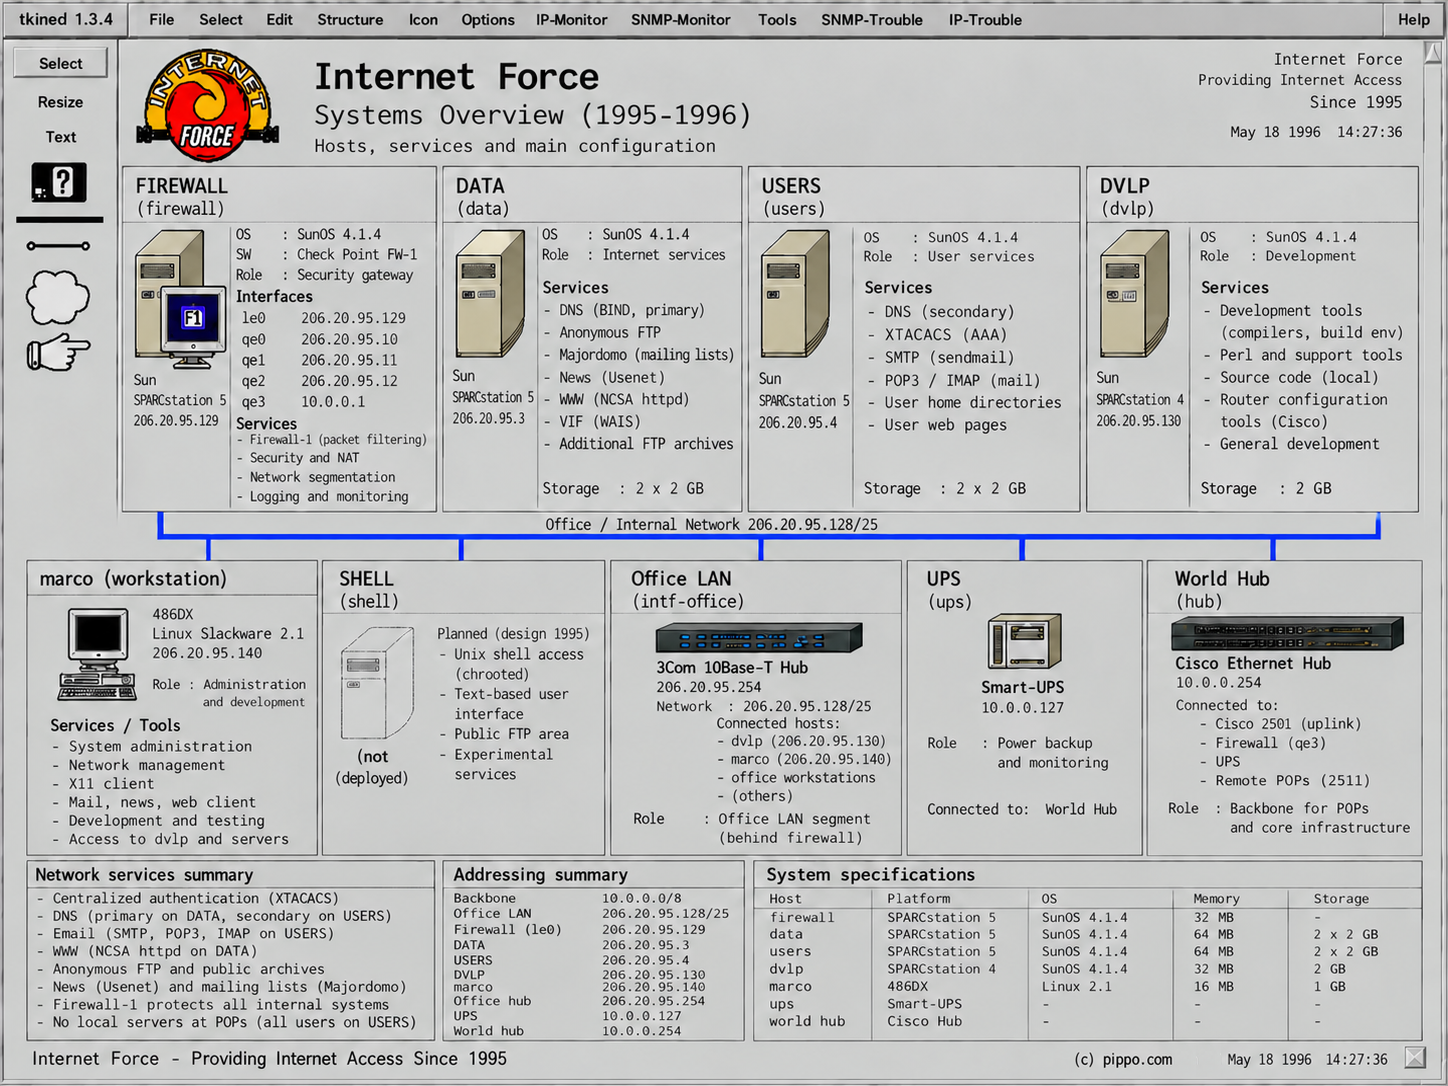Select the USERS server tower icon
This screenshot has height=1086, width=1448.
[796, 294]
